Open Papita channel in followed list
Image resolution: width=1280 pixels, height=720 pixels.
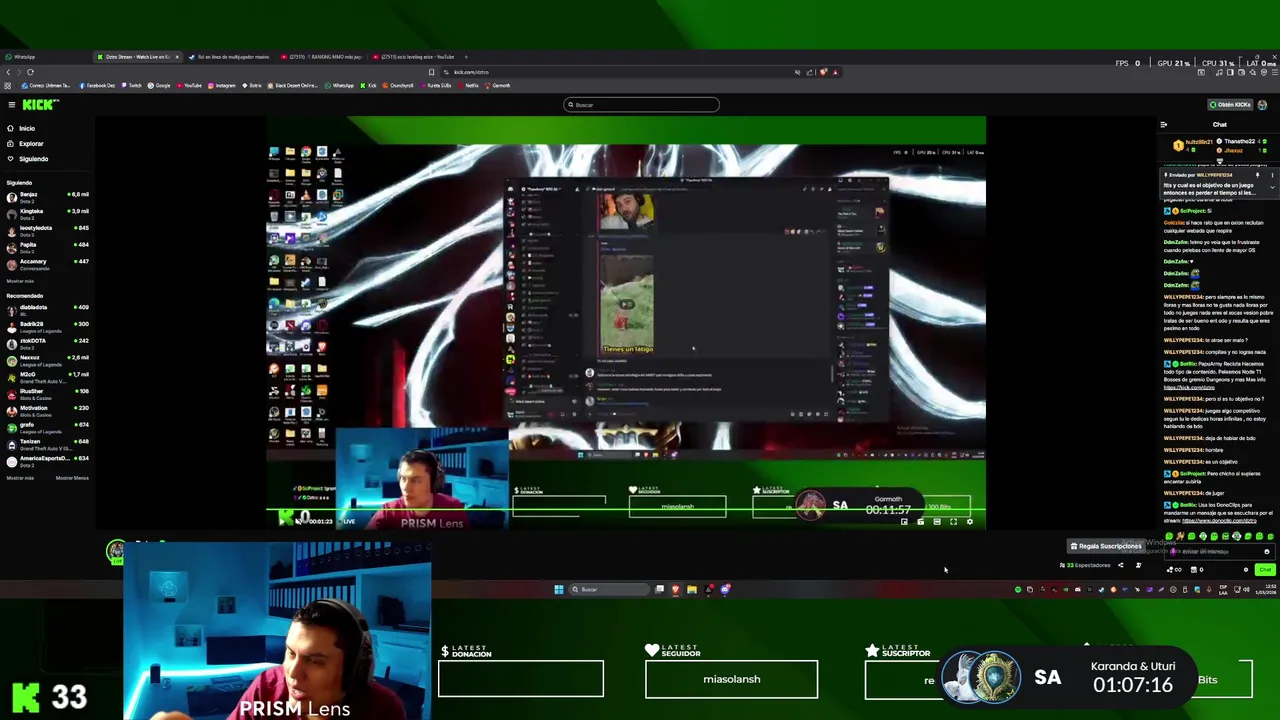[x=47, y=246]
